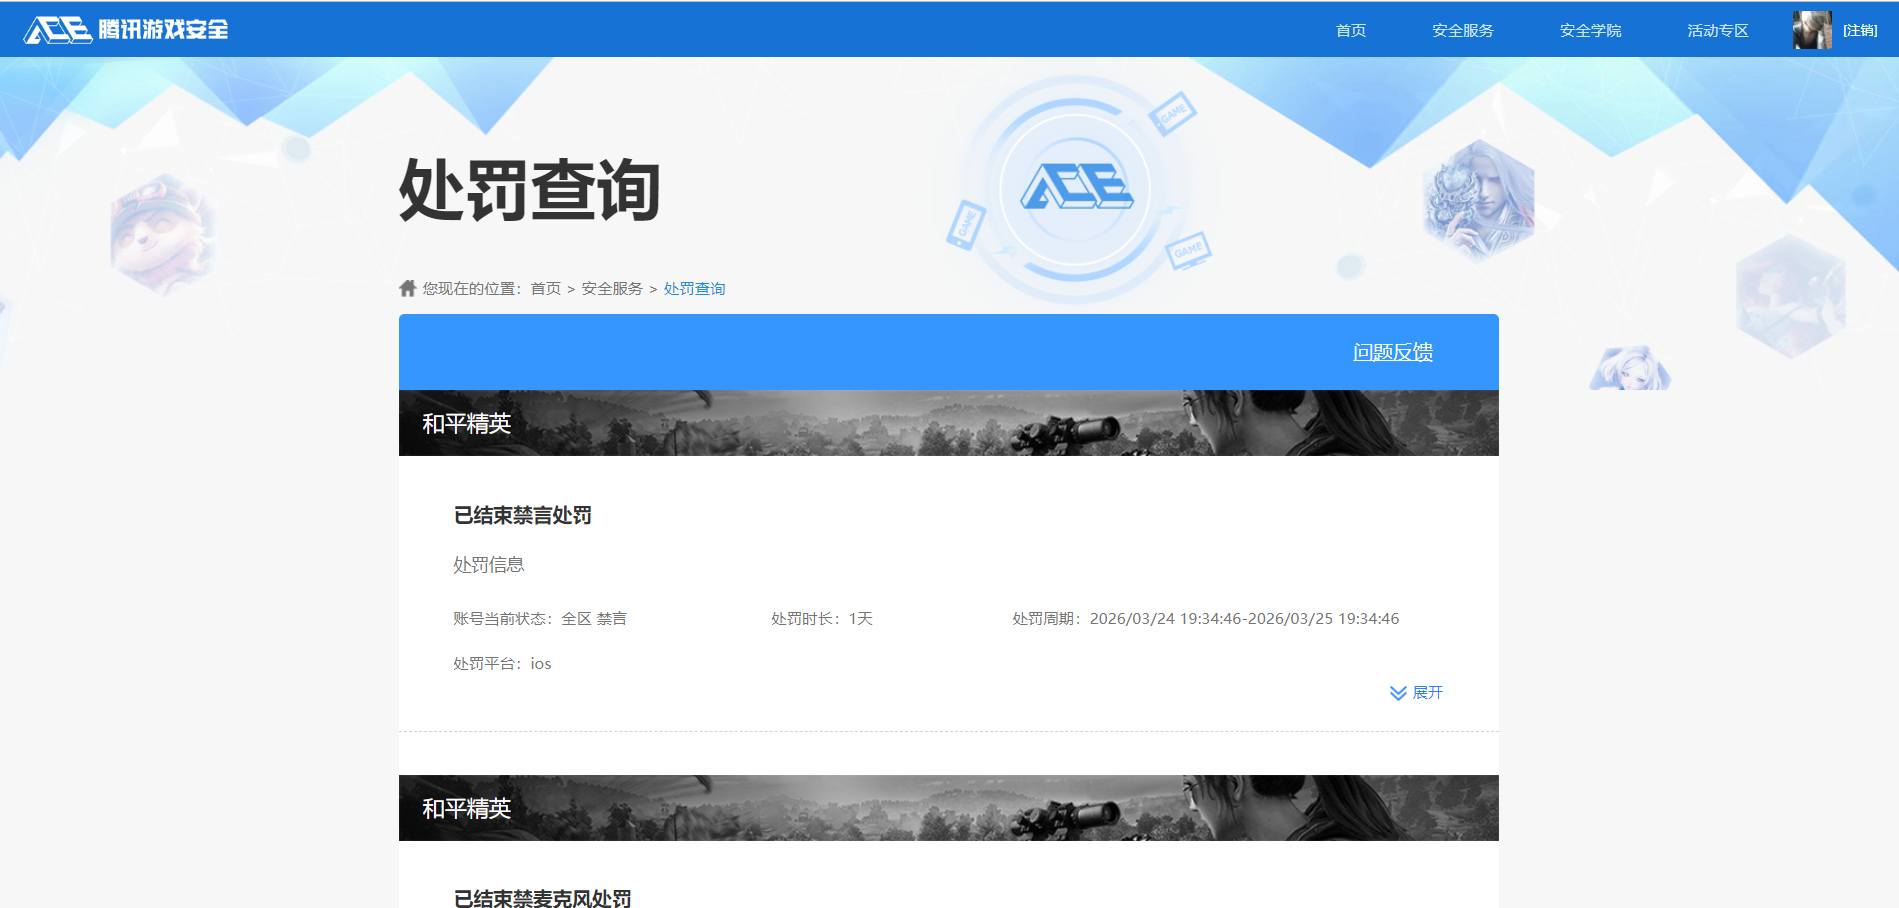Click the [注销] logout link
Image resolution: width=1899 pixels, height=908 pixels.
click(1860, 30)
